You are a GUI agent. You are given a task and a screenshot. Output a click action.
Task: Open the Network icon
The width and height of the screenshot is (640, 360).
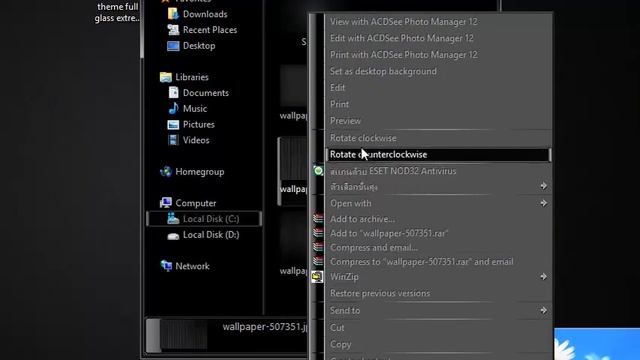[x=166, y=266]
